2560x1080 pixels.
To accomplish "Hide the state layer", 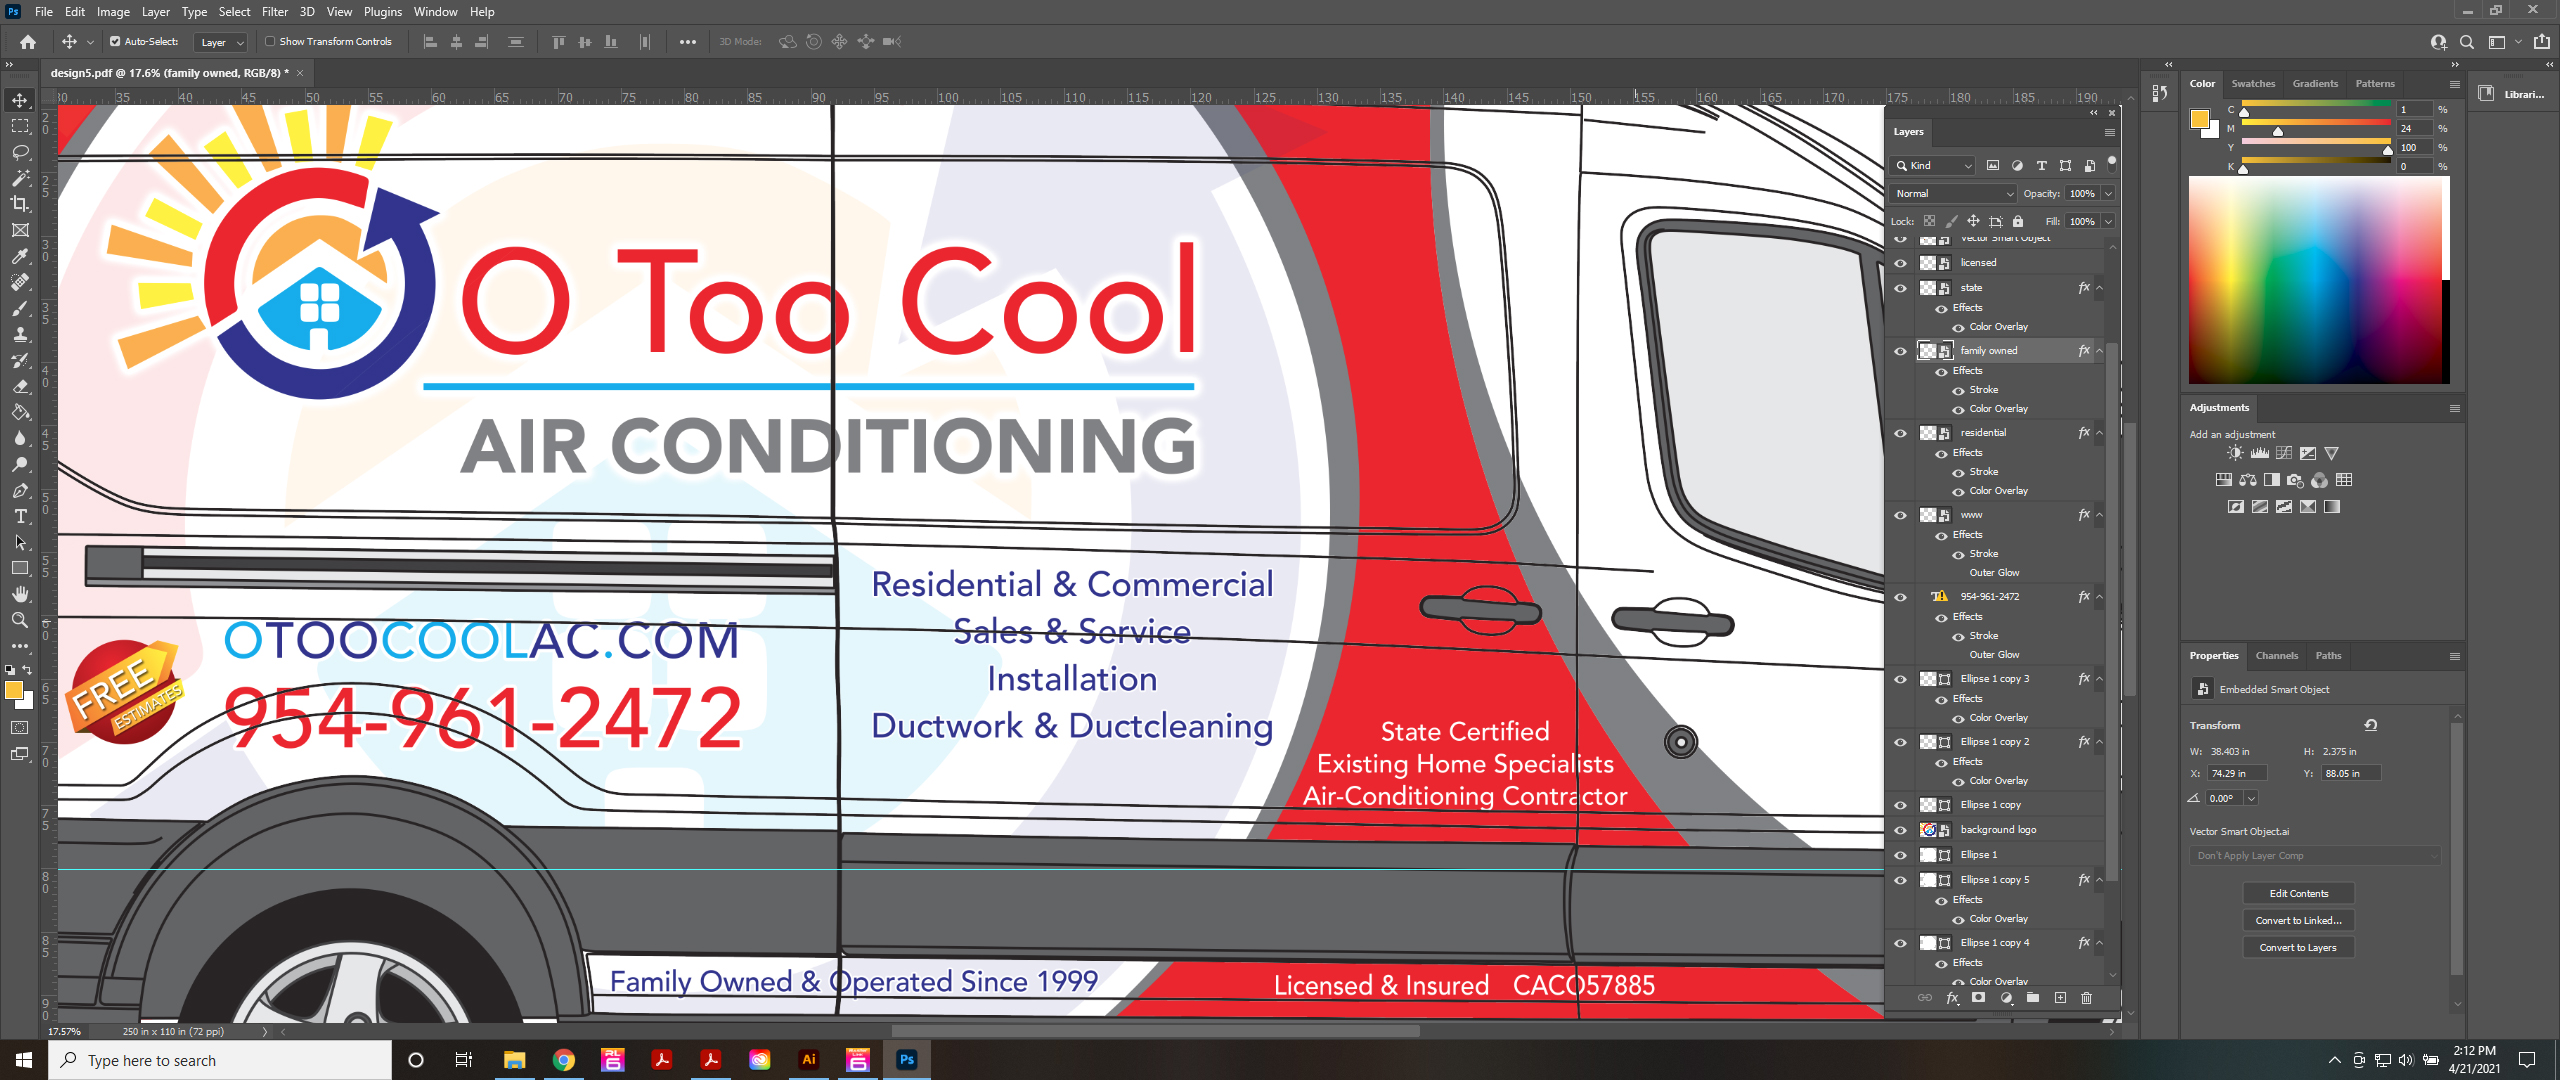I will click(1900, 288).
